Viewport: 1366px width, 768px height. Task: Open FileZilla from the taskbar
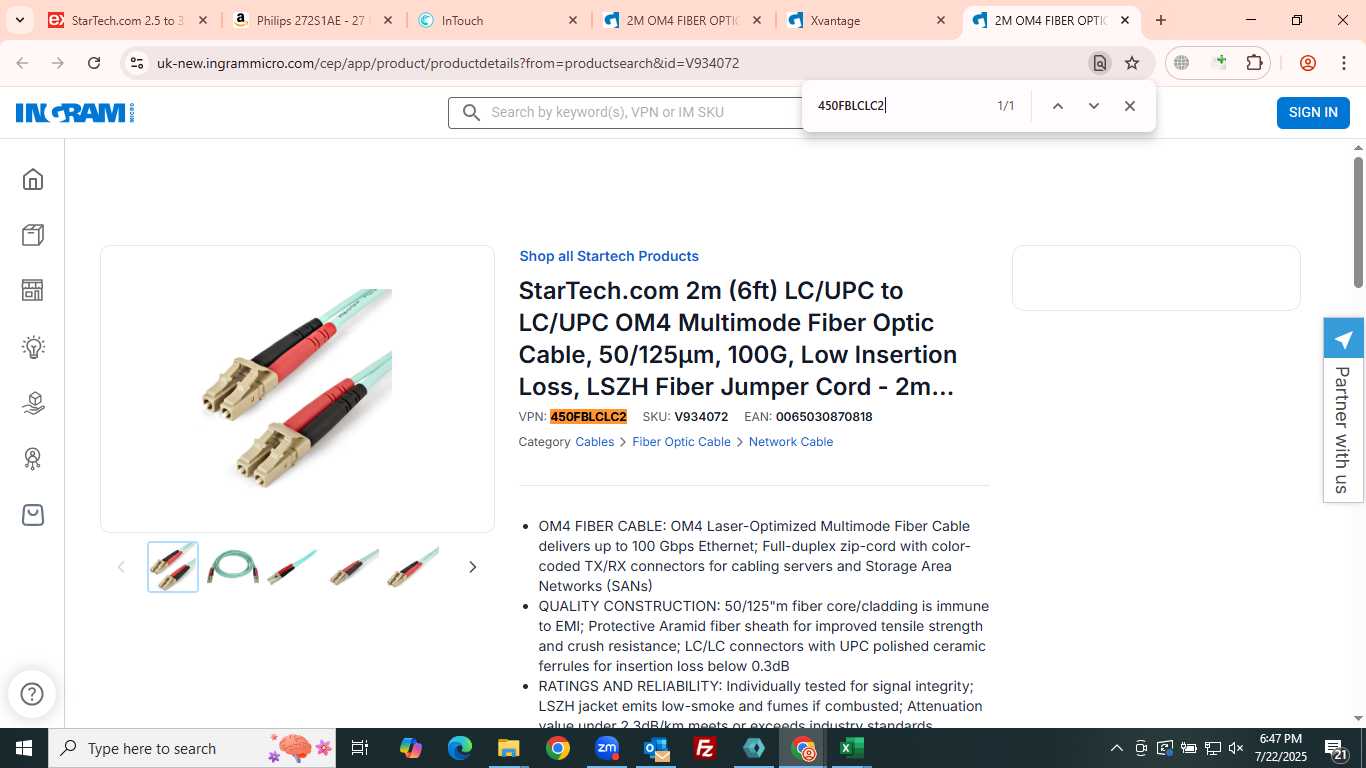705,748
